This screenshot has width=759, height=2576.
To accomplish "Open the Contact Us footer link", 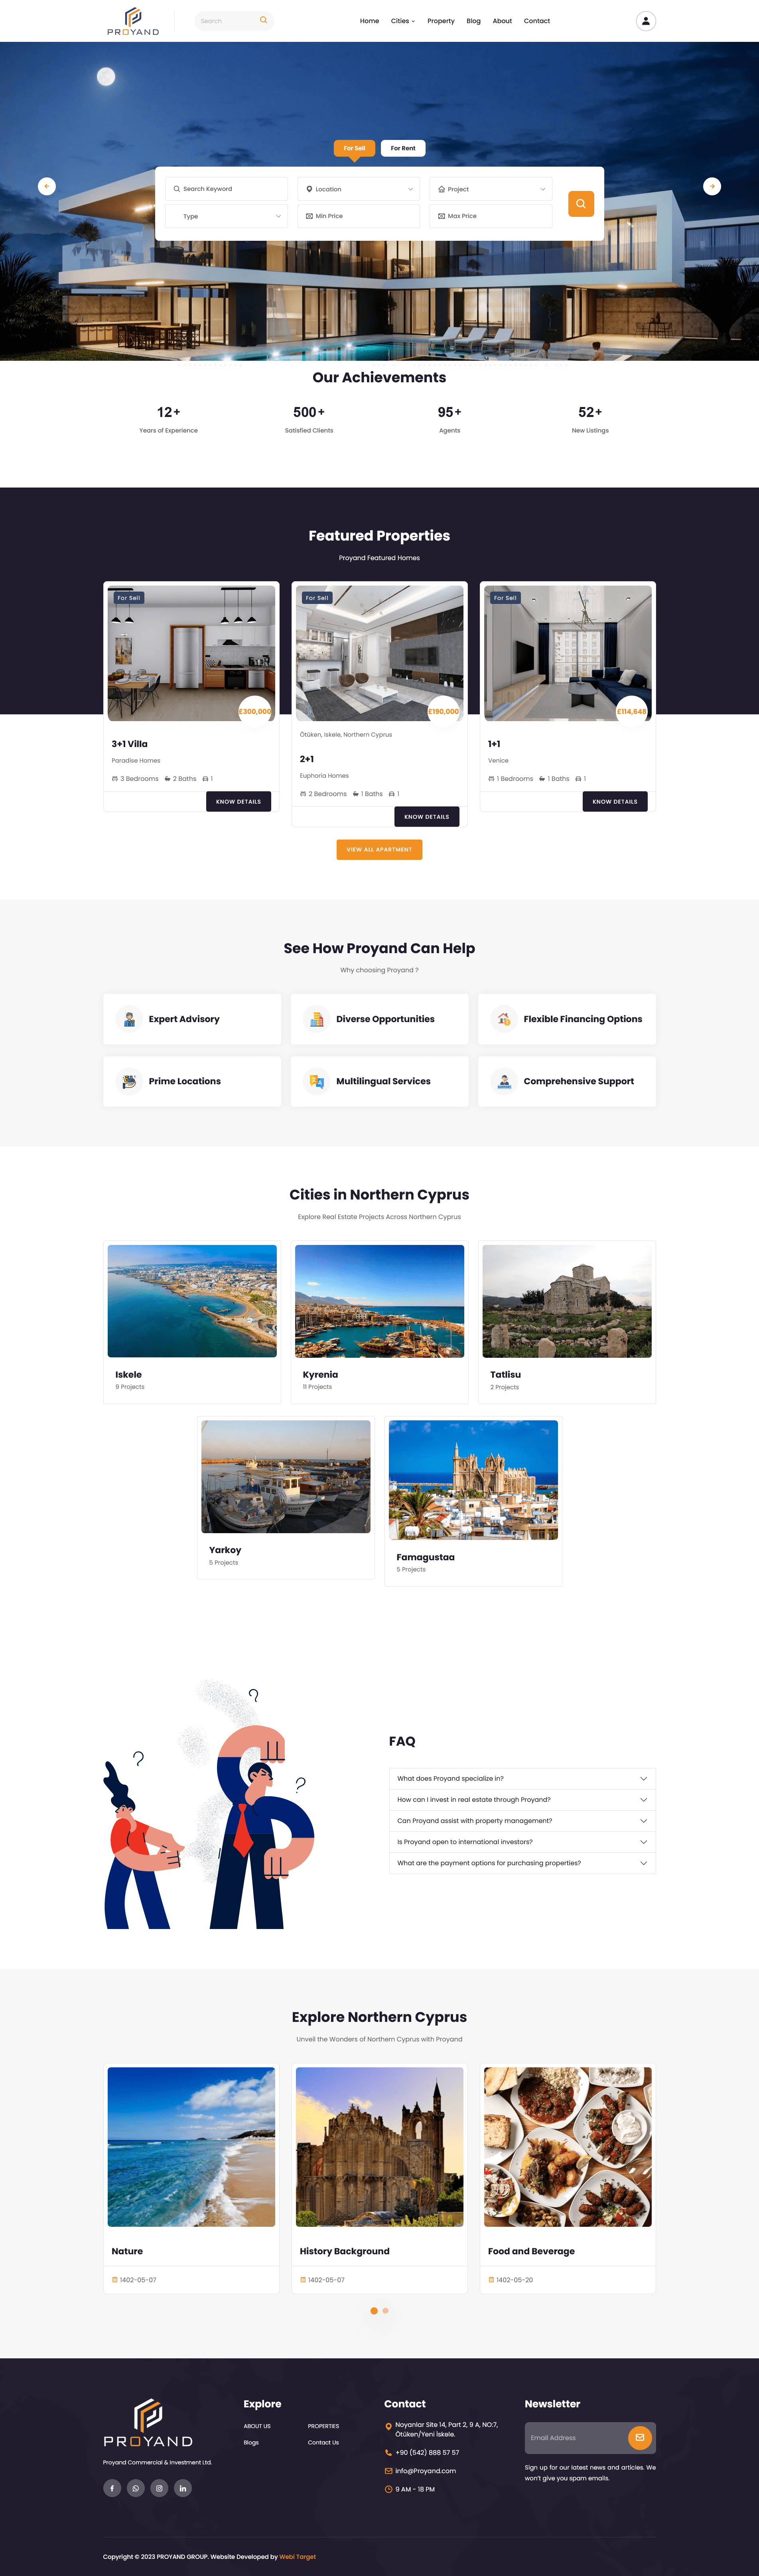I will coord(323,2443).
